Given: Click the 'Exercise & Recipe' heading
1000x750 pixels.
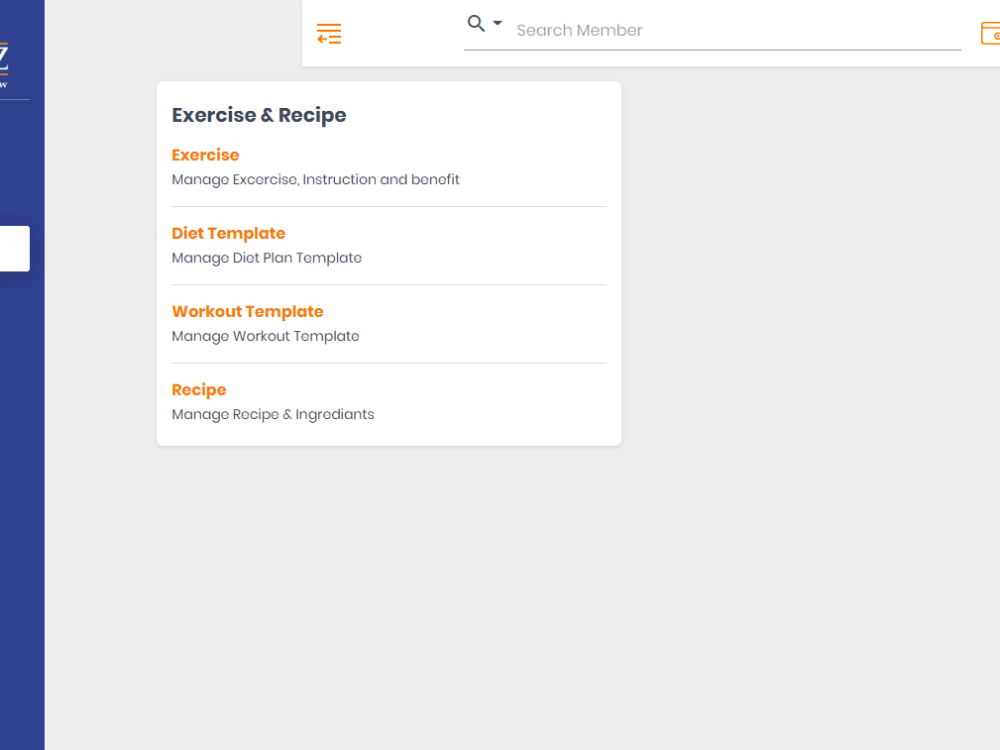Looking at the screenshot, I should click(x=259, y=115).
